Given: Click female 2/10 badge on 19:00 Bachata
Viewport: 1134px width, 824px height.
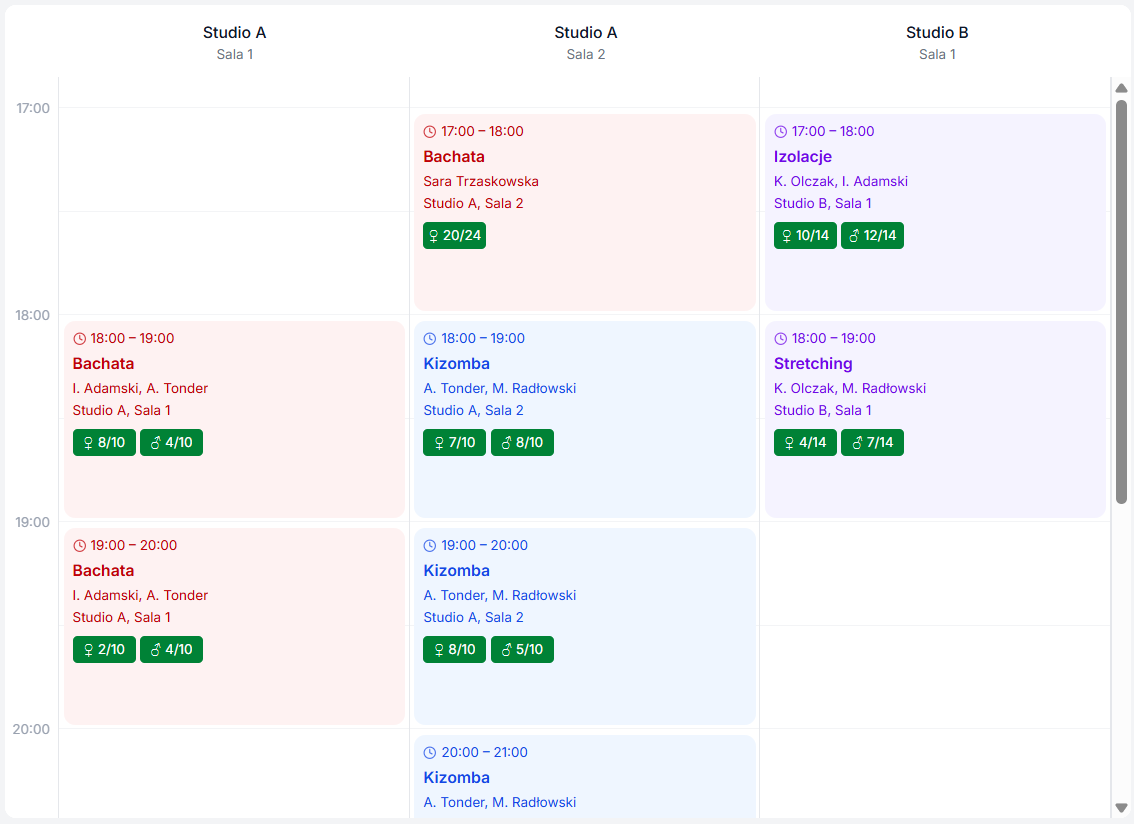Looking at the screenshot, I should point(104,650).
